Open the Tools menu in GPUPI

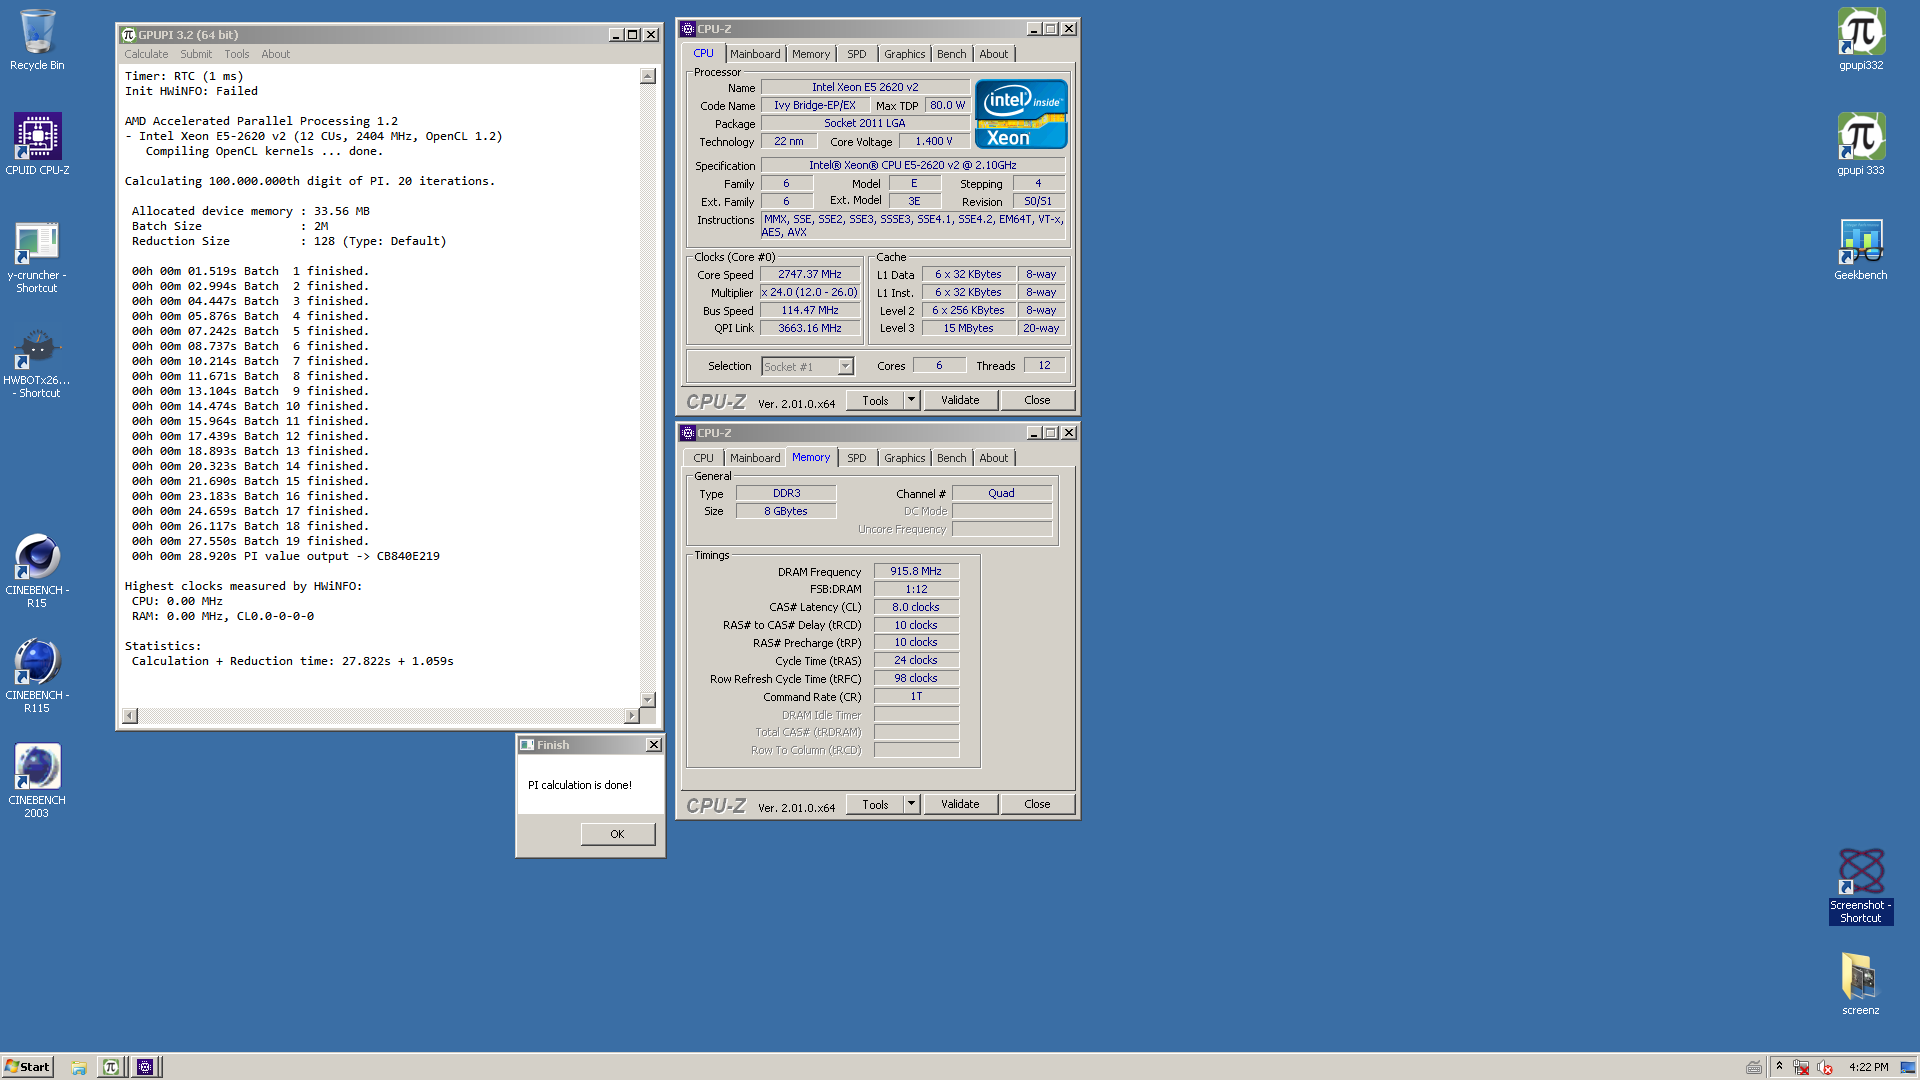pos(237,54)
